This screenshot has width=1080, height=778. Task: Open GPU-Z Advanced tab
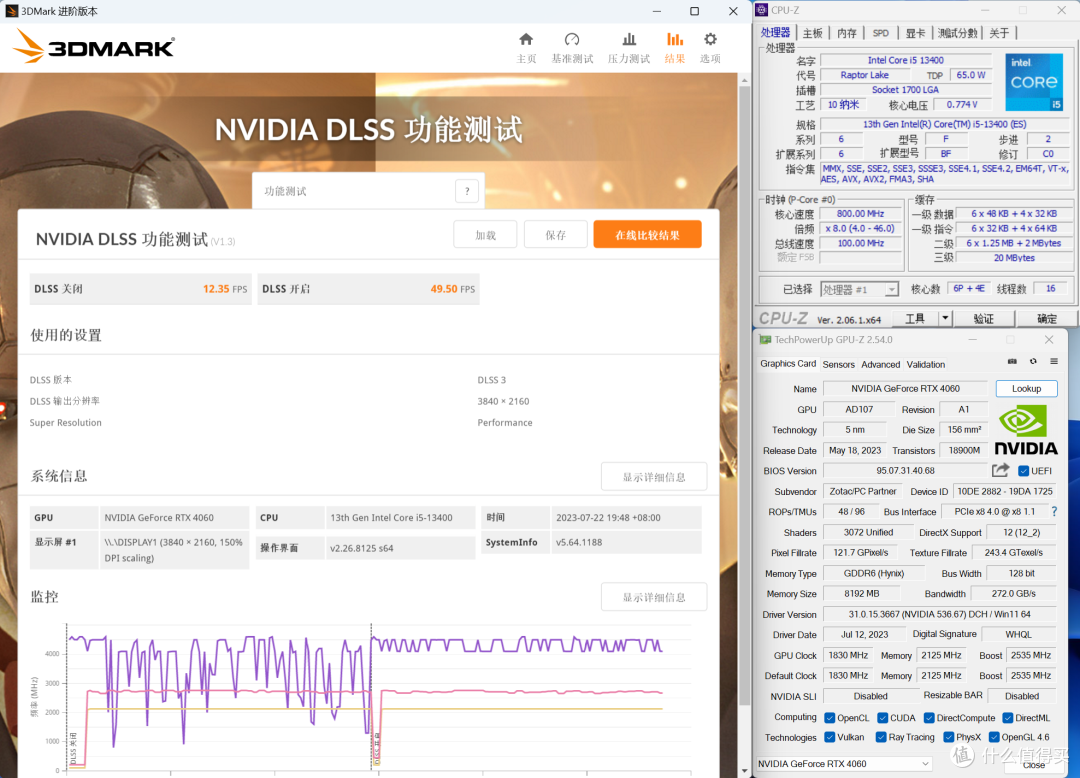[x=880, y=364]
